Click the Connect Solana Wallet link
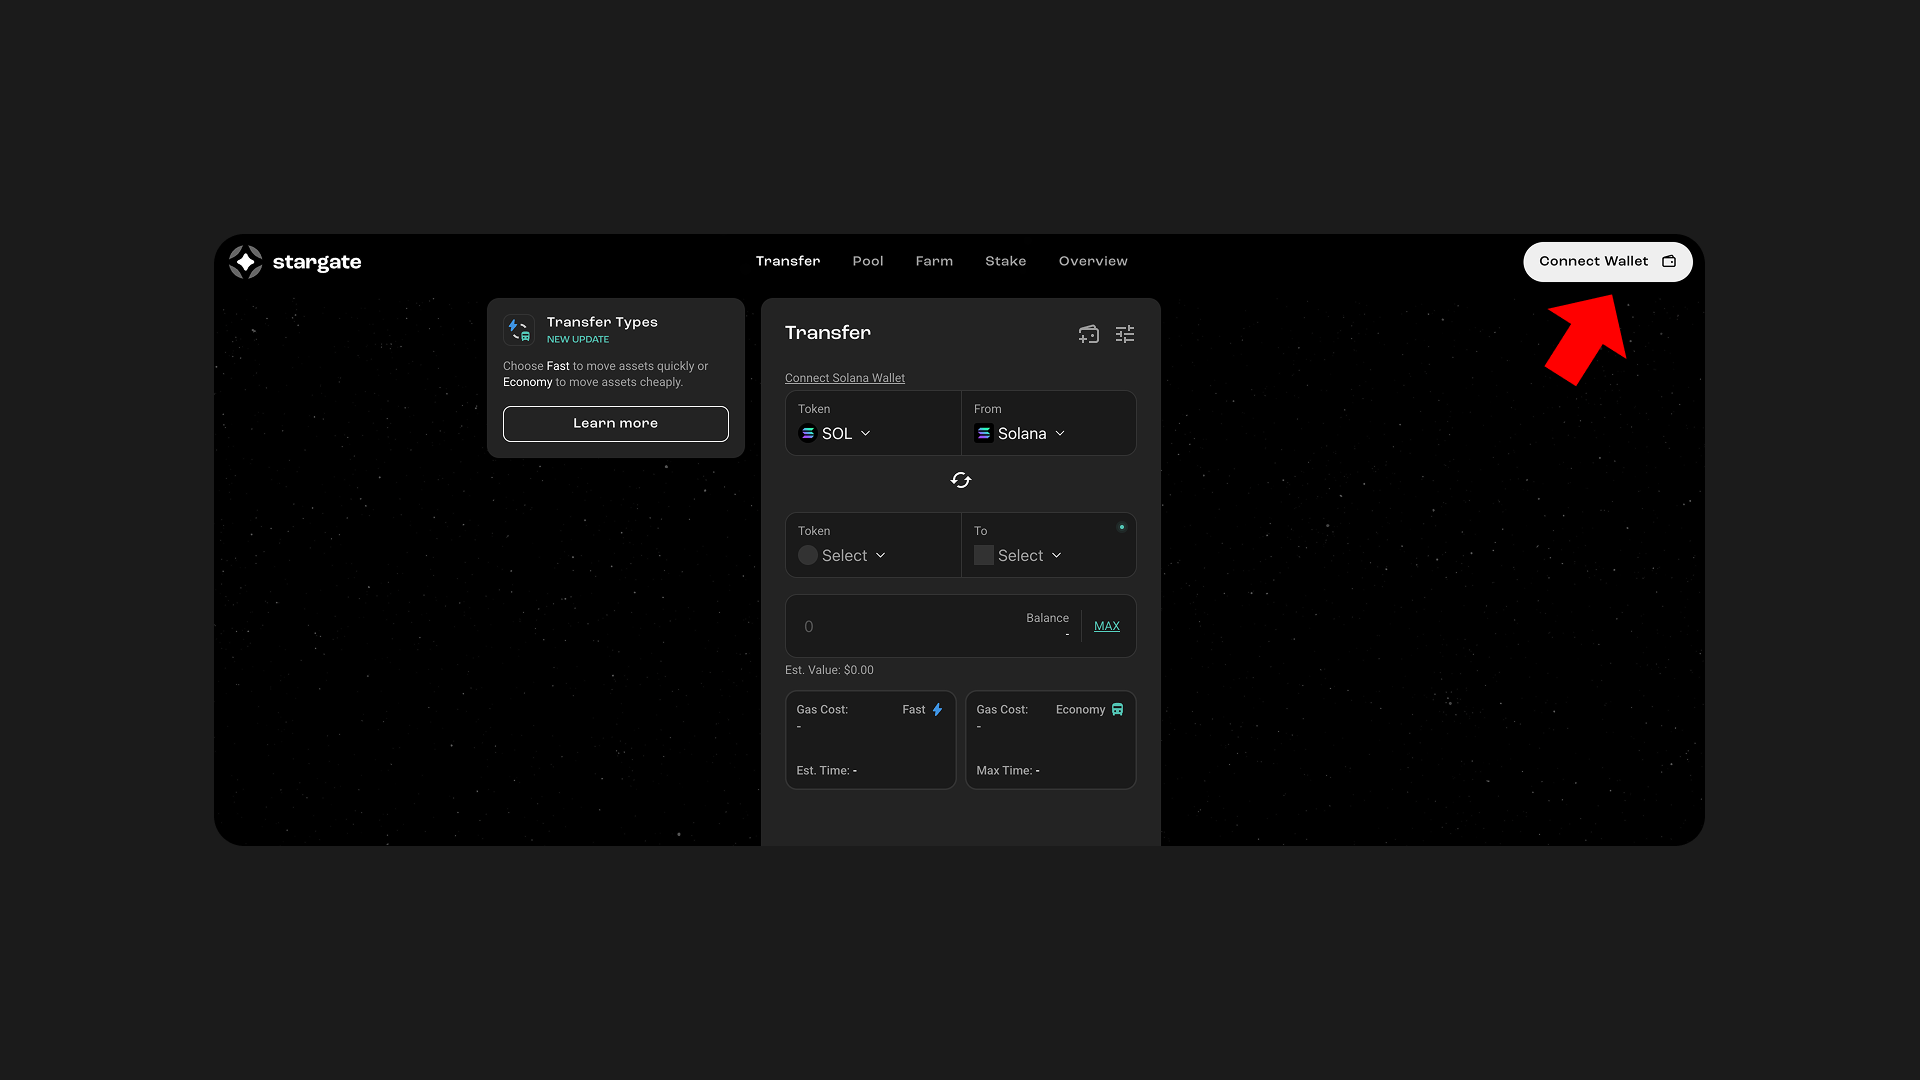The width and height of the screenshot is (1920, 1080). [844, 378]
